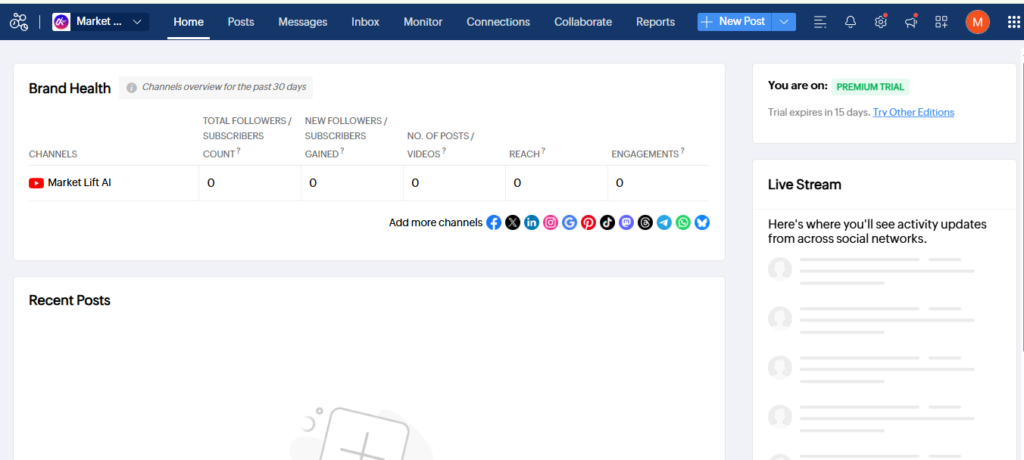Open the Connections tab
This screenshot has height=460, width=1024.
click(498, 22)
